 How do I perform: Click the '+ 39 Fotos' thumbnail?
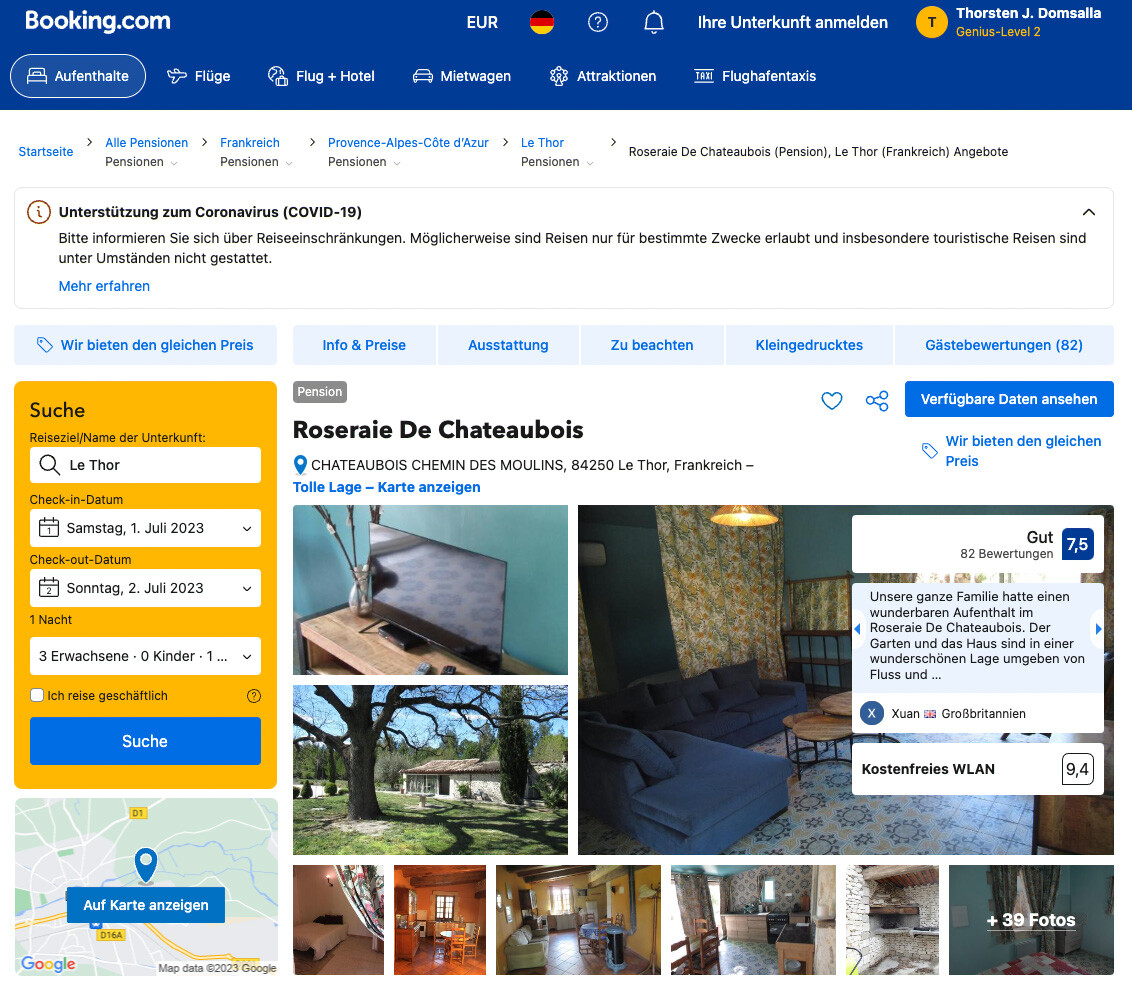click(1031, 919)
